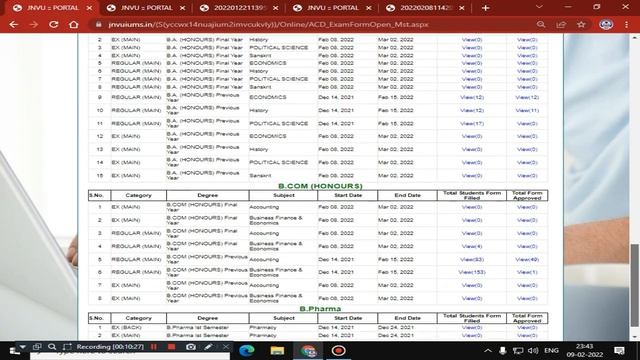
Task: Click the B.Pharma section heading
Action: (320, 309)
